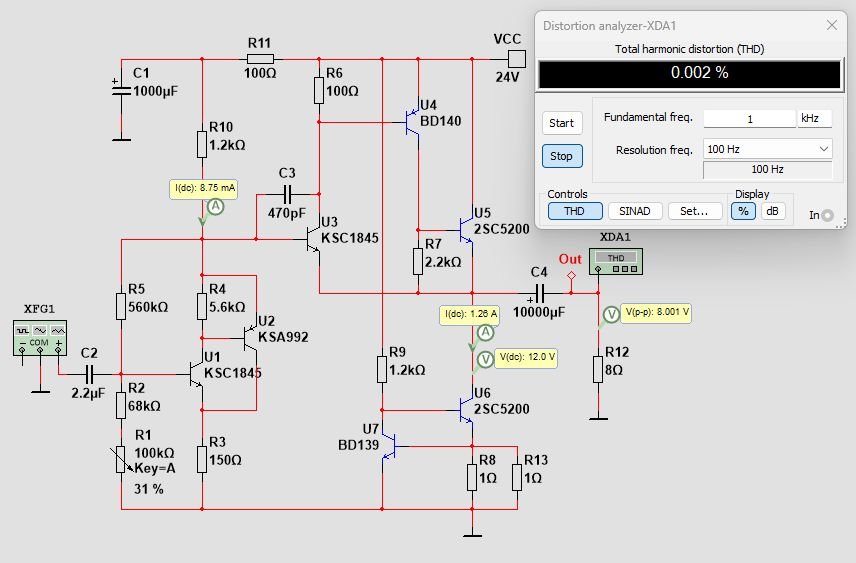Click the ammeter probe showing 8.75 mA
The image size is (856, 563).
point(216,206)
